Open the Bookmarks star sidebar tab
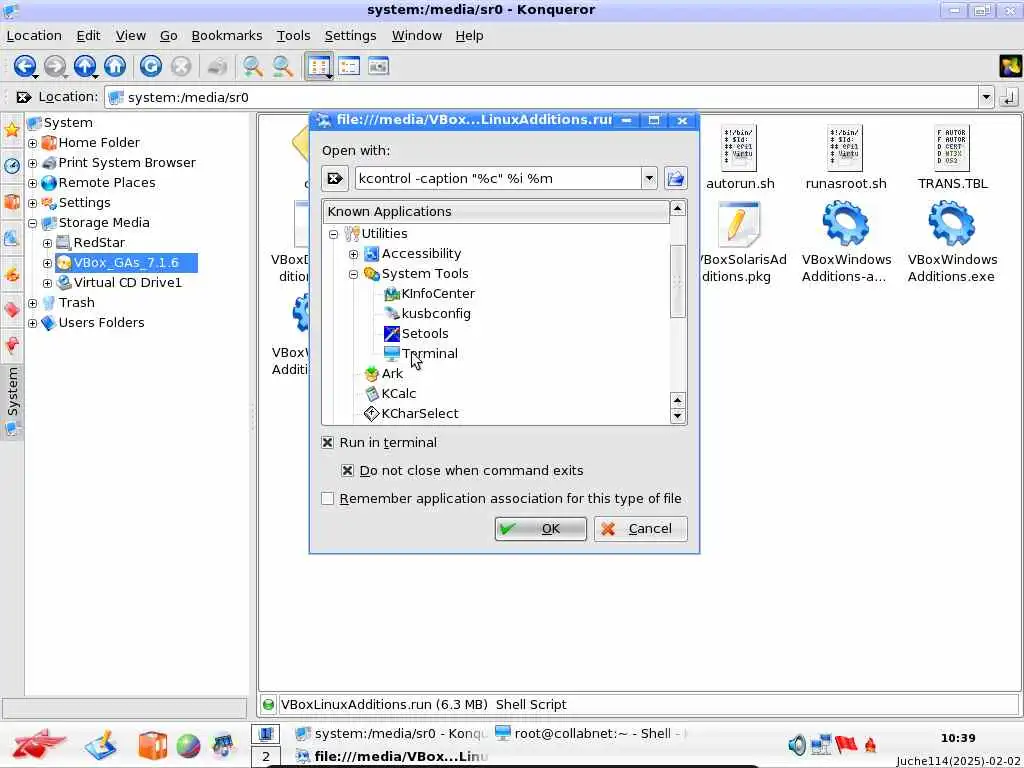This screenshot has width=1024, height=768. click(12, 129)
